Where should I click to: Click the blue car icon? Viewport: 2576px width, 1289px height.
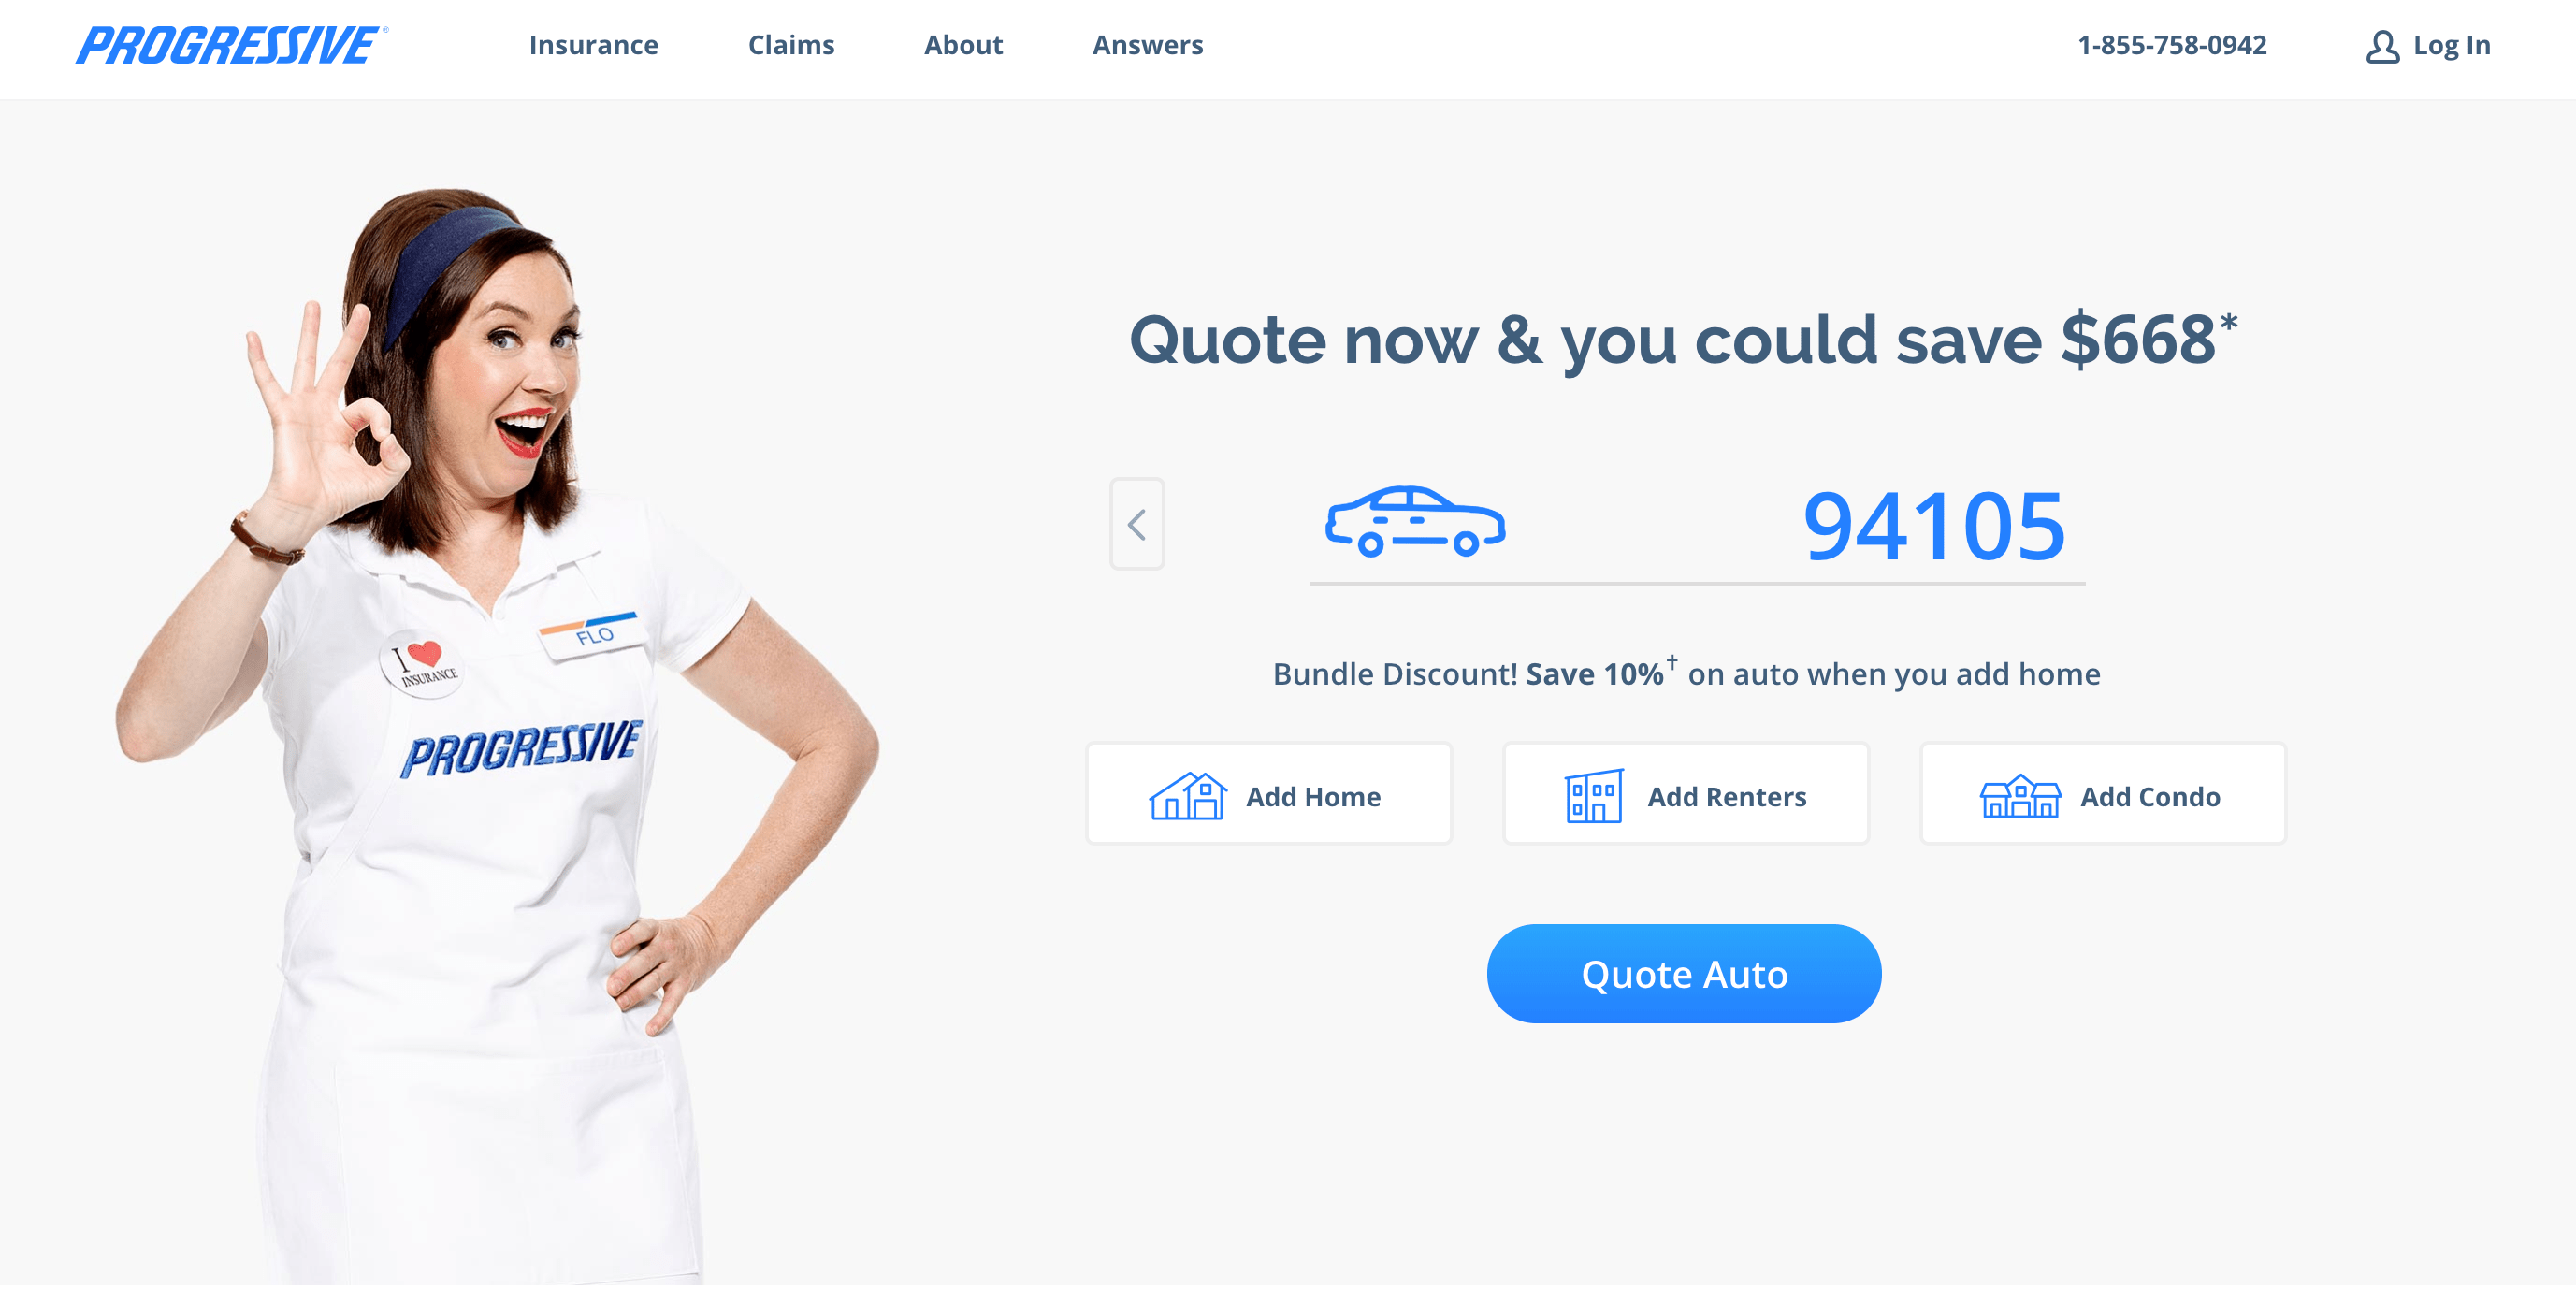(1415, 521)
